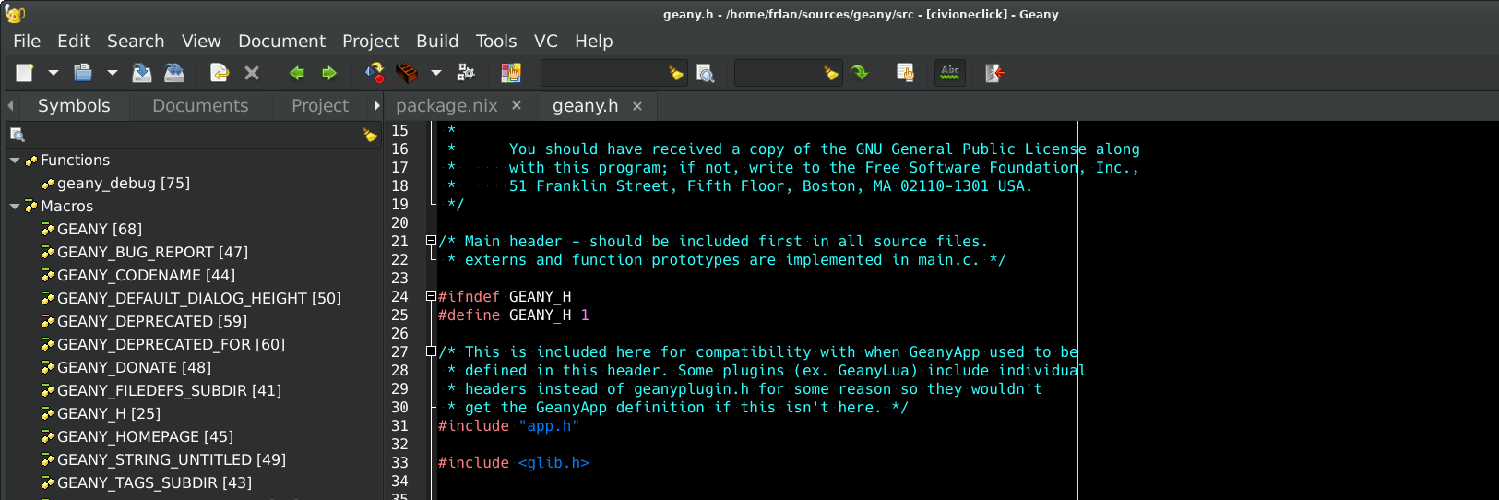The width and height of the screenshot is (1499, 500).
Task: Toggle the spell check Abc icon
Action: click(x=950, y=73)
